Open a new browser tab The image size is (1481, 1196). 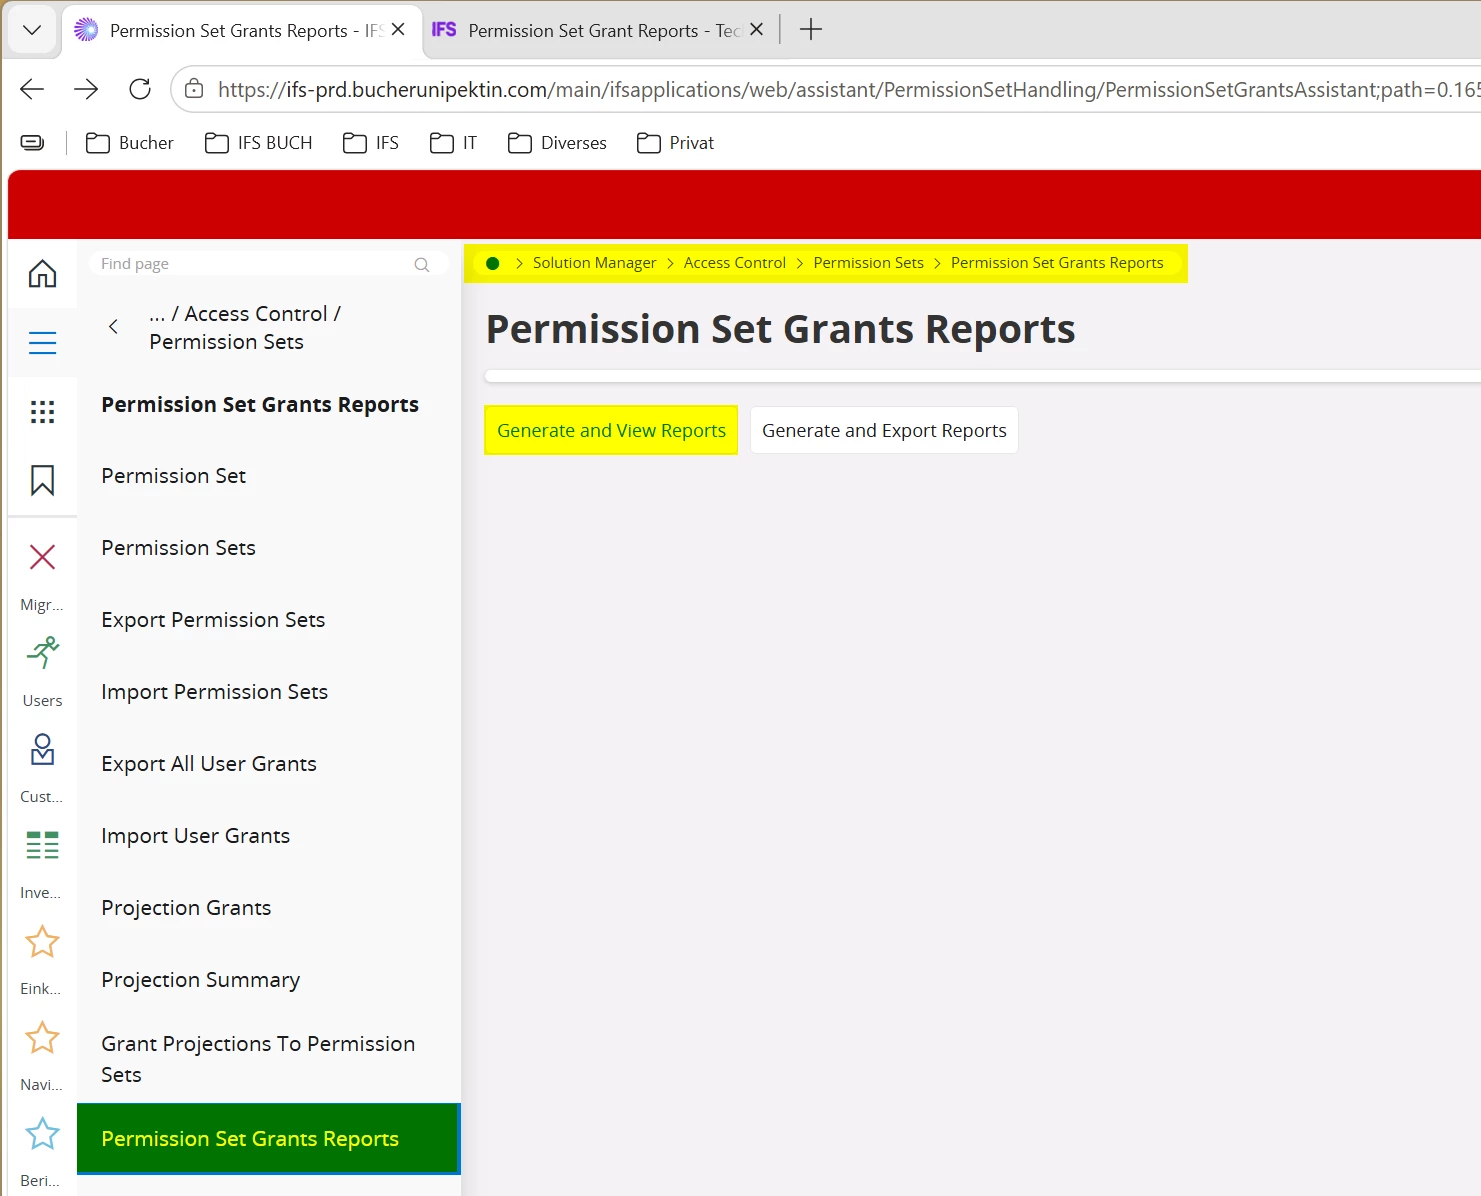(x=811, y=30)
